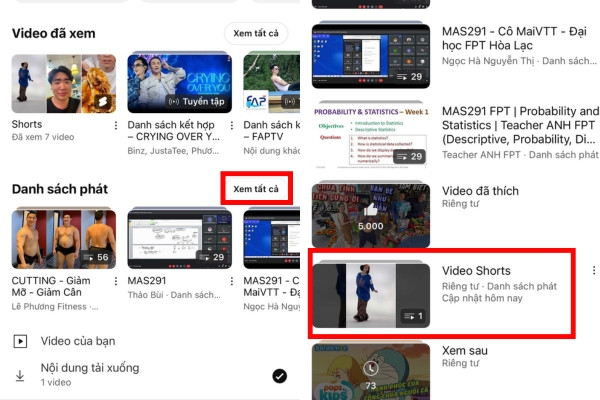The height and width of the screenshot is (400, 600).
Task: Click 'CUTTING - Giảm Mỡ - Giảm Cân' title
Action: coord(51,286)
